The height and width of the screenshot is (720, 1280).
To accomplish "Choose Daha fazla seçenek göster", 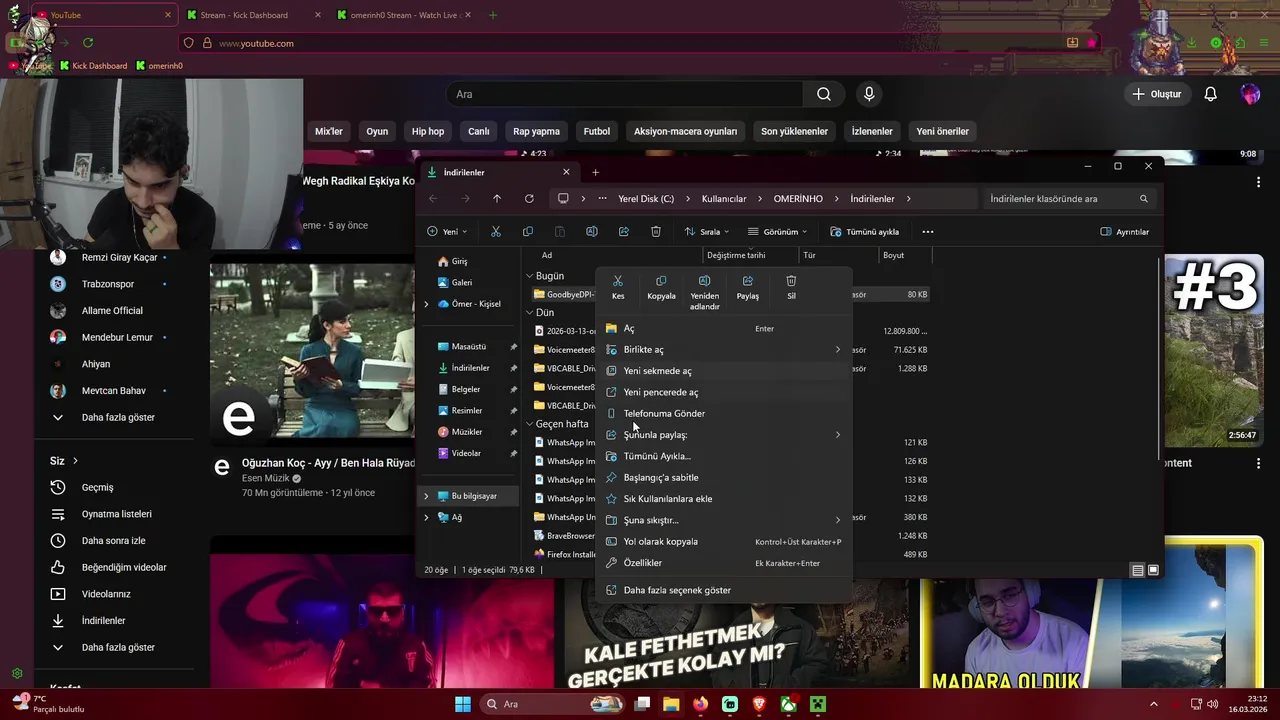I will (x=726, y=590).
